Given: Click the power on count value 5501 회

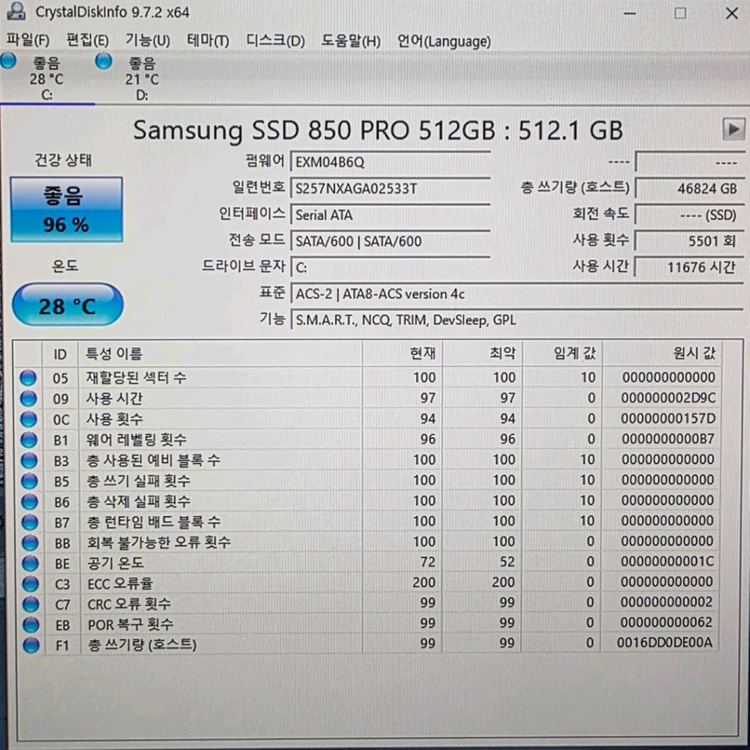Looking at the screenshot, I should (689, 241).
